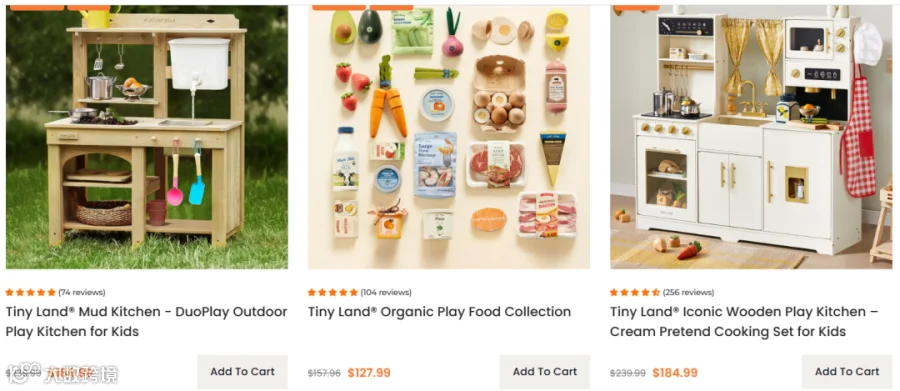This screenshot has height=391, width=900.
Task: Open Tiny Land Organic Play Food Collection title
Action: pyautogui.click(x=439, y=312)
